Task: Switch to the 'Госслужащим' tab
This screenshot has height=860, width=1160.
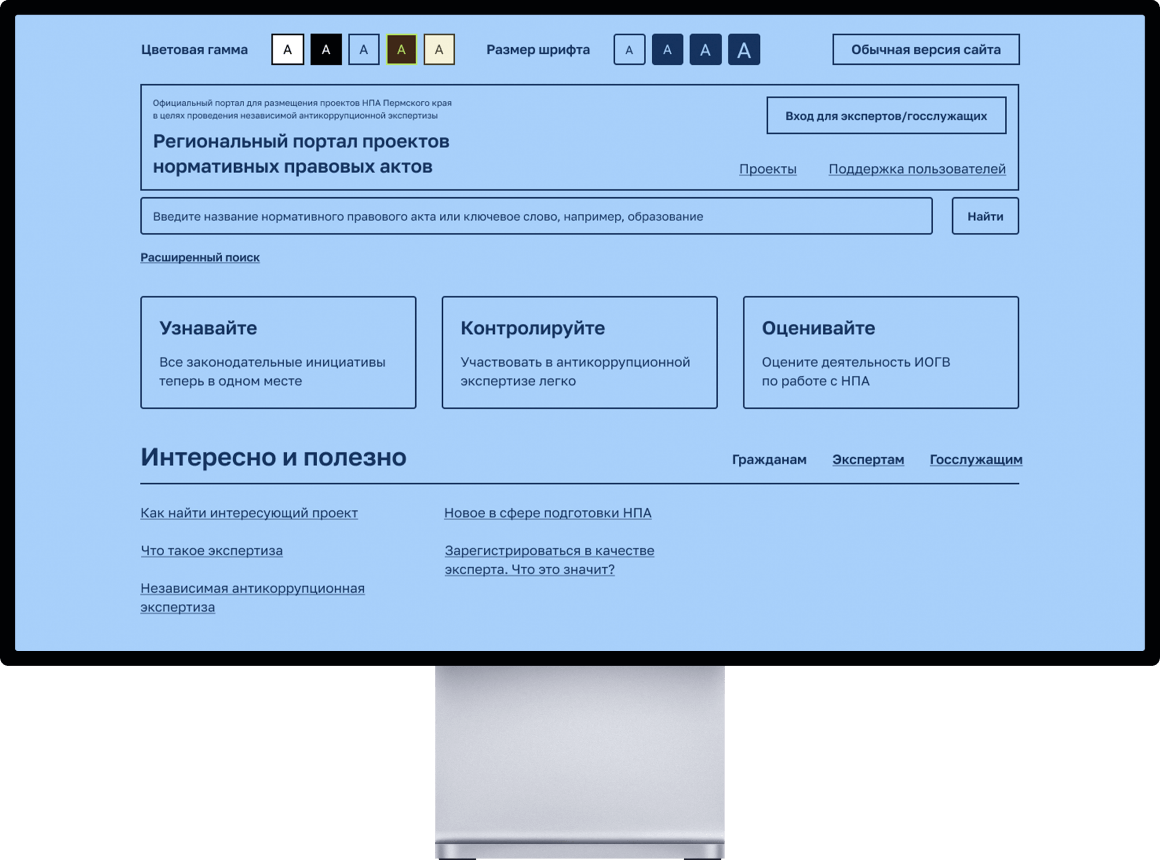Action: (975, 460)
